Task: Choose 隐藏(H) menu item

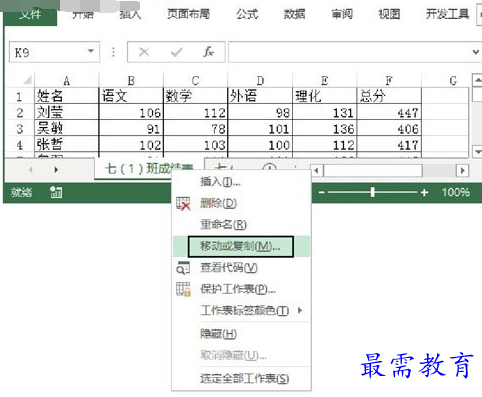Action: (x=241, y=334)
